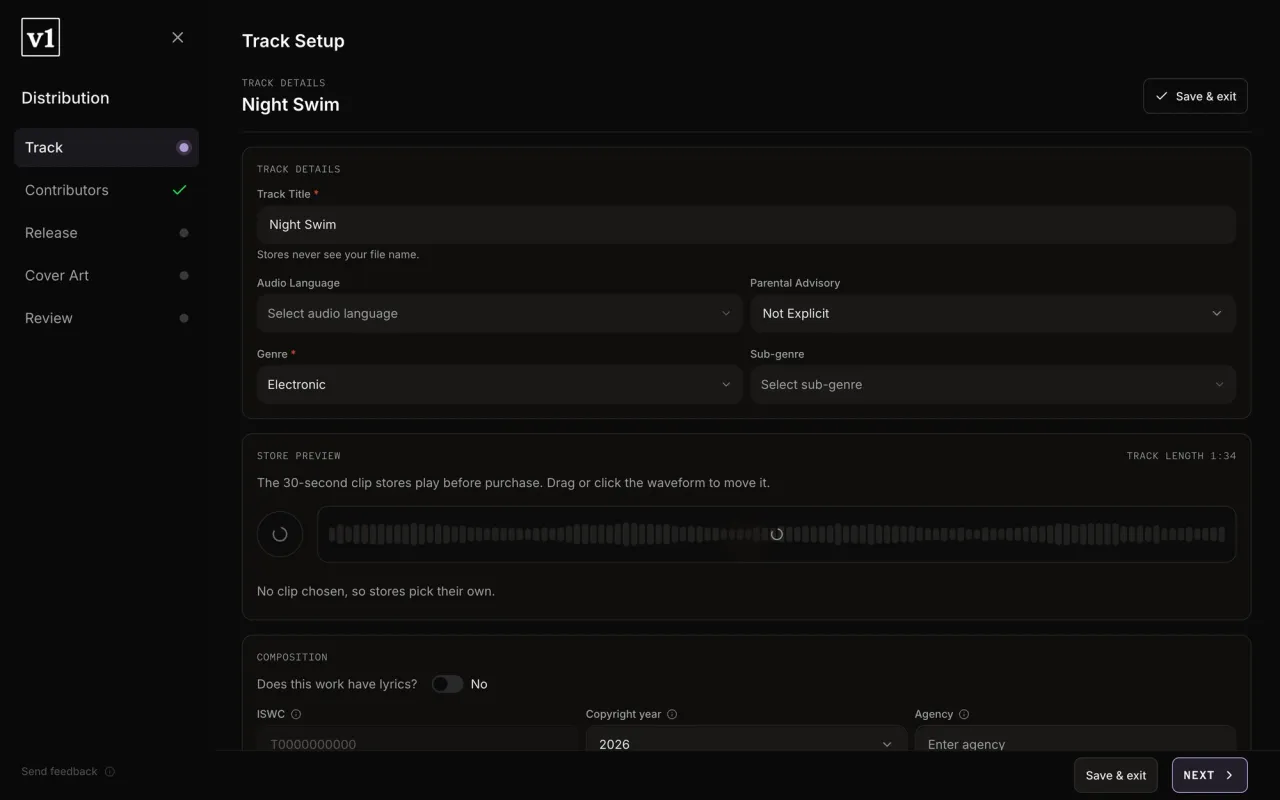Click the v1 logo icon
1280x800 pixels.
click(x=41, y=37)
